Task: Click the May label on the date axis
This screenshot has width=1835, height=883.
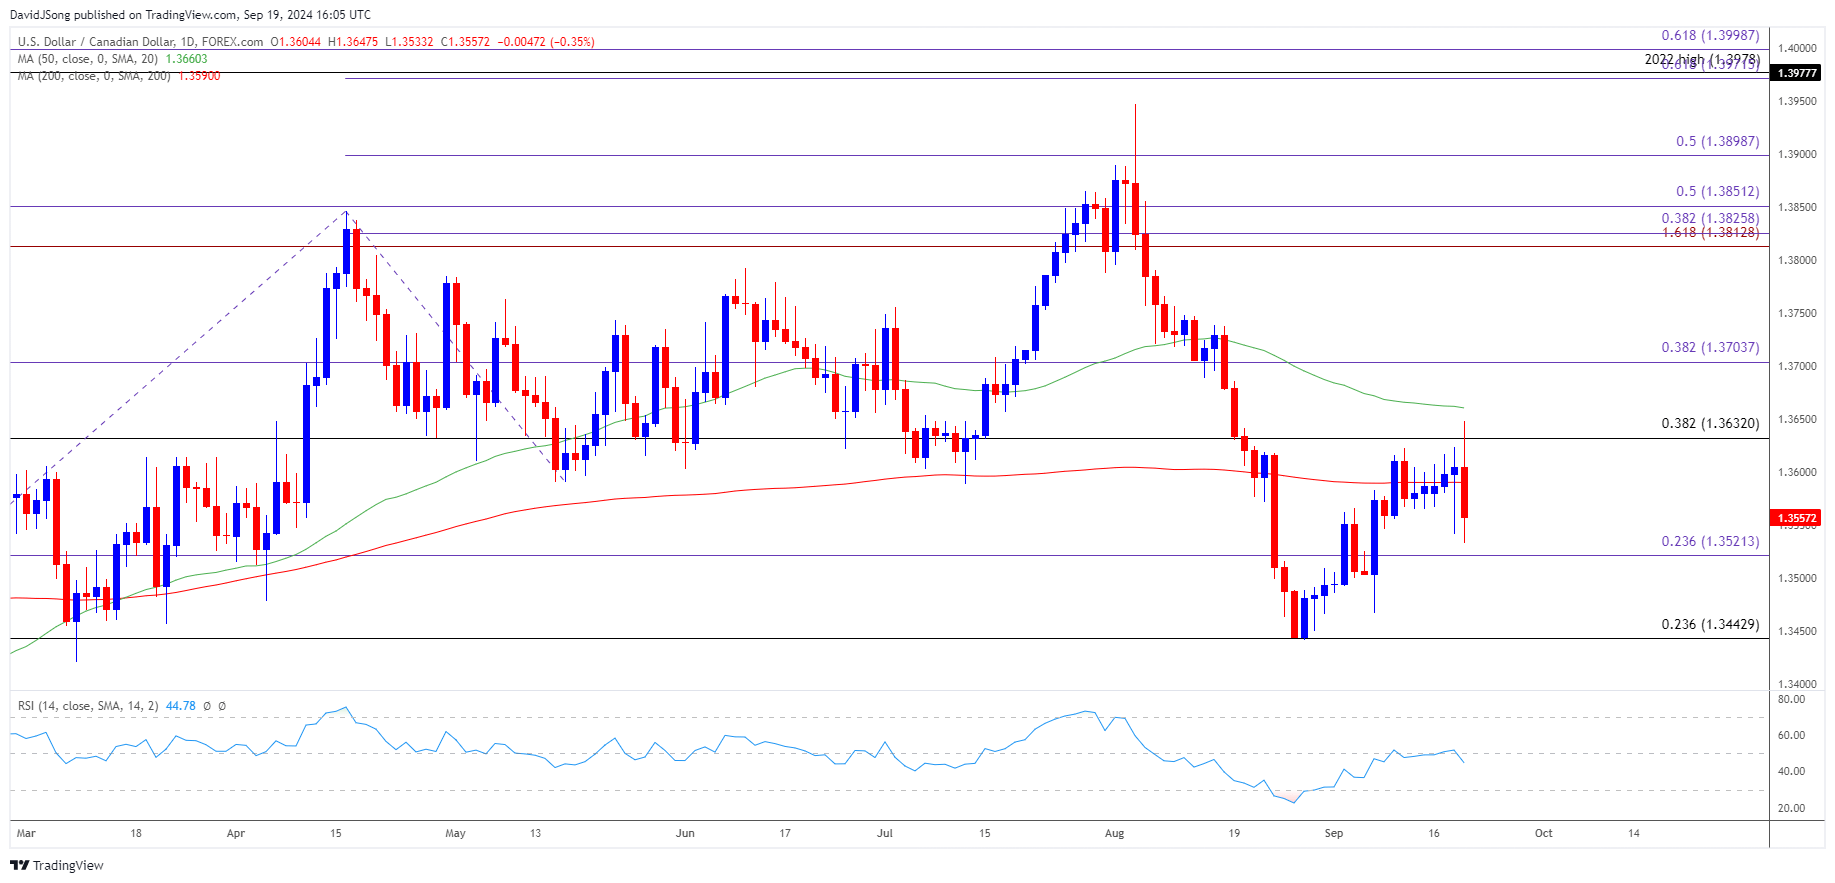Action: click(455, 833)
